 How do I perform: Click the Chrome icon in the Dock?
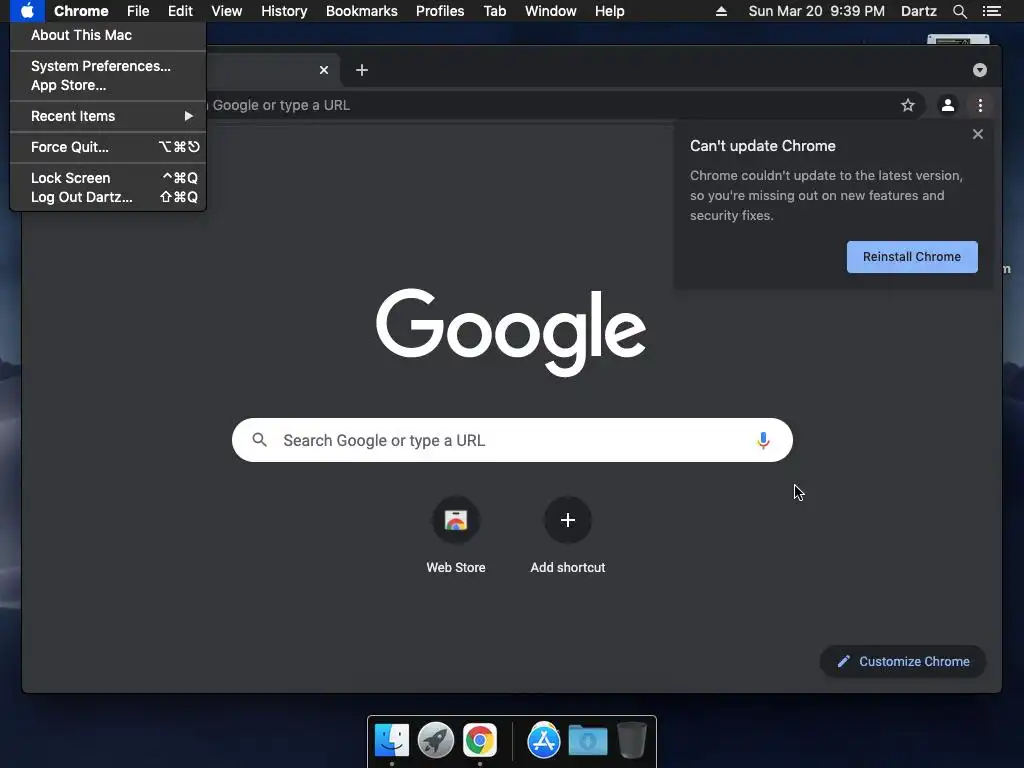pos(480,740)
